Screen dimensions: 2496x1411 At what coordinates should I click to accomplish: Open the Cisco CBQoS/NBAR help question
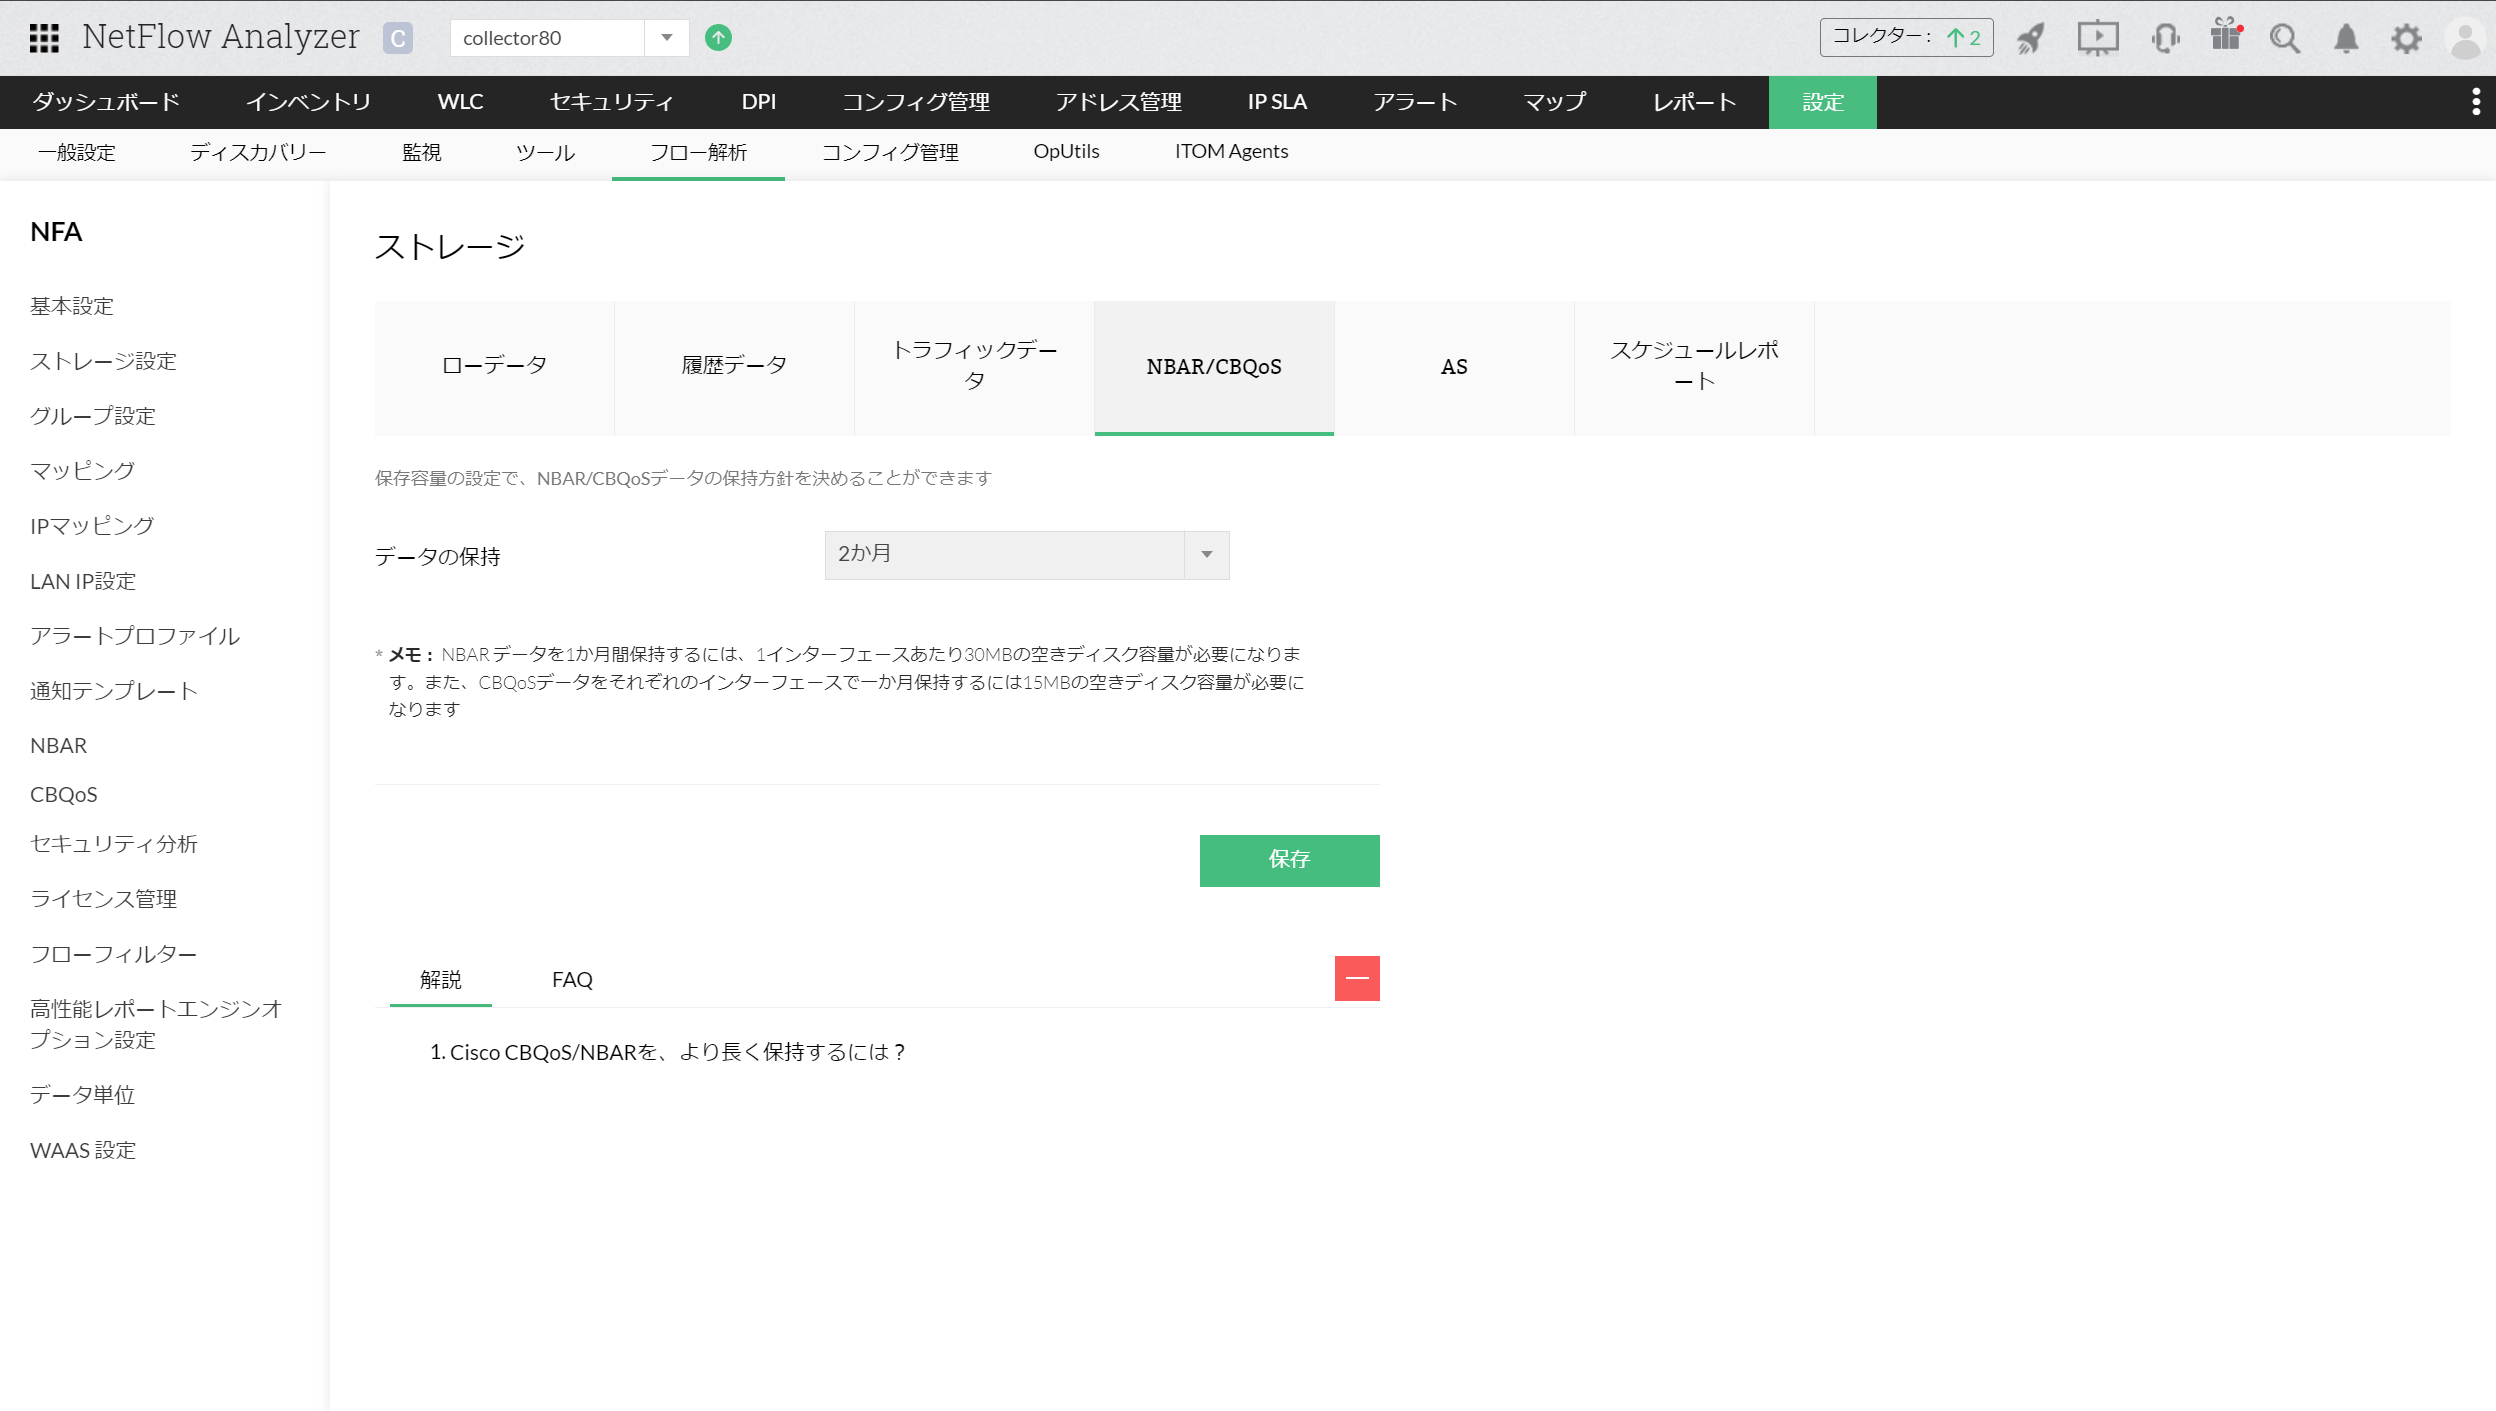pyautogui.click(x=667, y=1052)
